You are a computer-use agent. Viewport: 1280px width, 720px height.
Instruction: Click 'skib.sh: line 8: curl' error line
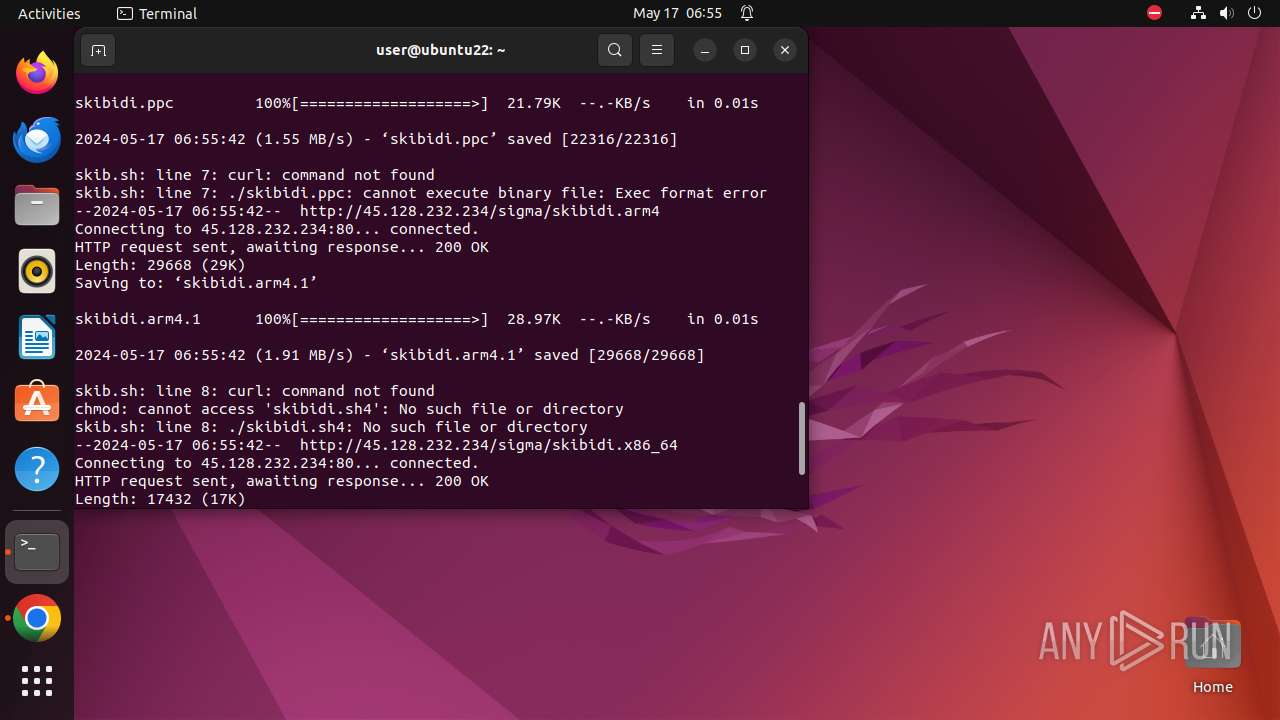coord(255,391)
